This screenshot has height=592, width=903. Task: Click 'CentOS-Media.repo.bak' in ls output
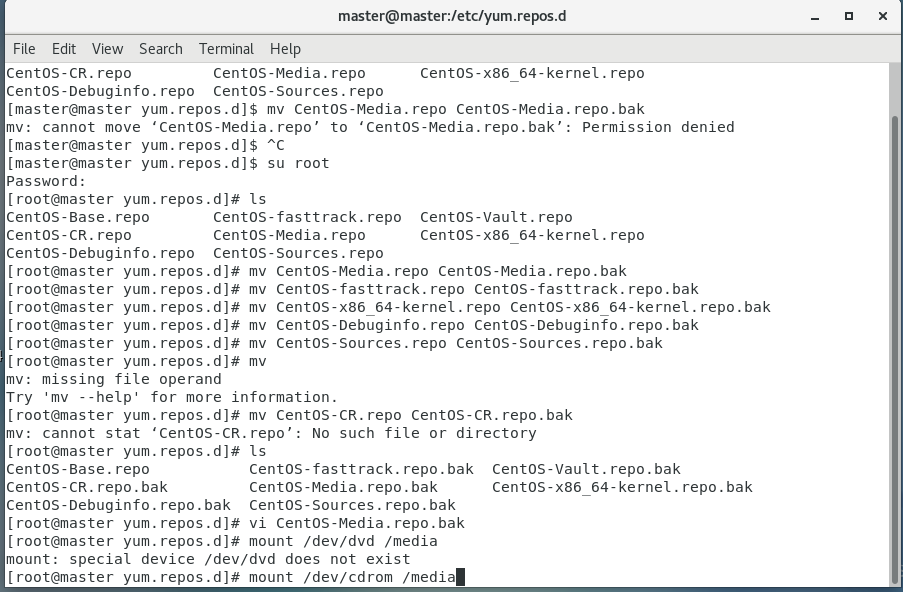tap(343, 487)
